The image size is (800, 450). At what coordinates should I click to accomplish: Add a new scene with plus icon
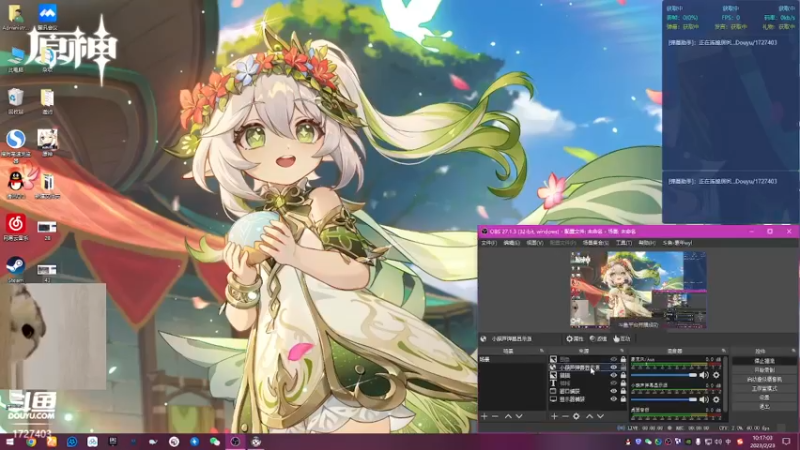click(x=484, y=416)
